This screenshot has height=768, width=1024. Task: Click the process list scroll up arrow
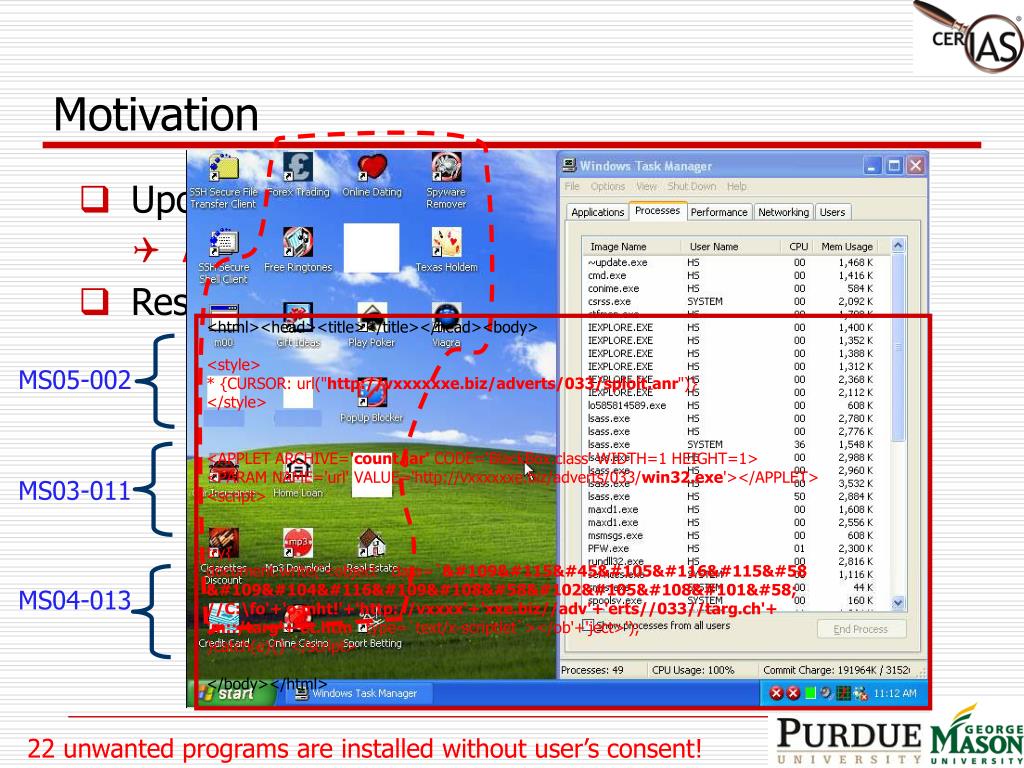click(898, 246)
